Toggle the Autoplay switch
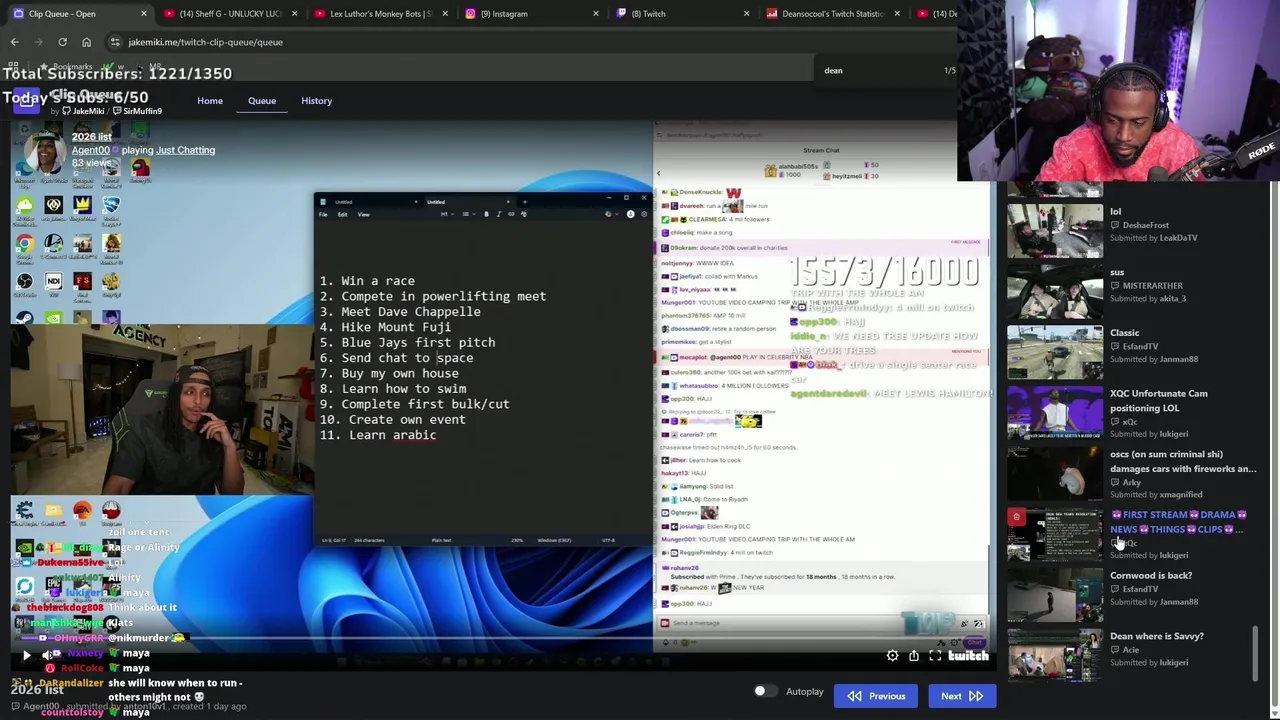 [765, 691]
